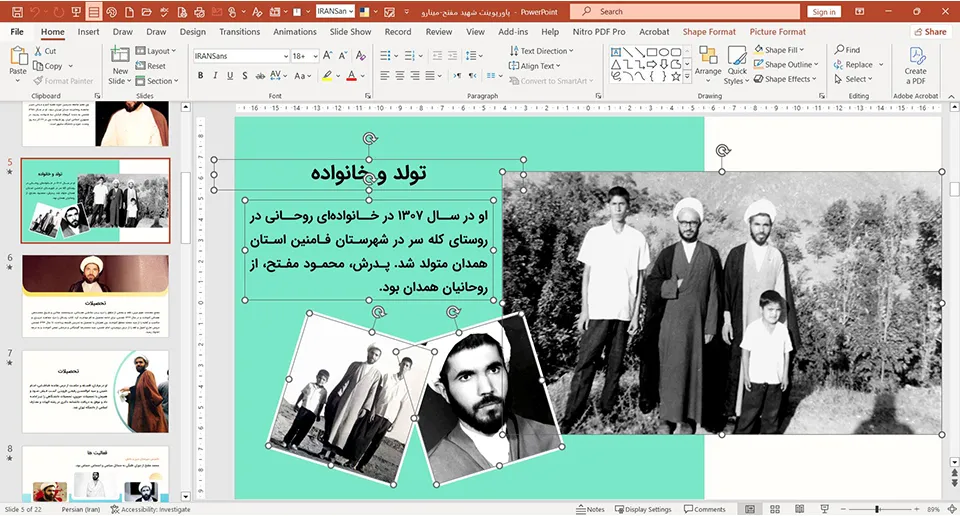Open Select dropdown in Editing group
The height and width of the screenshot is (516, 960).
853,79
